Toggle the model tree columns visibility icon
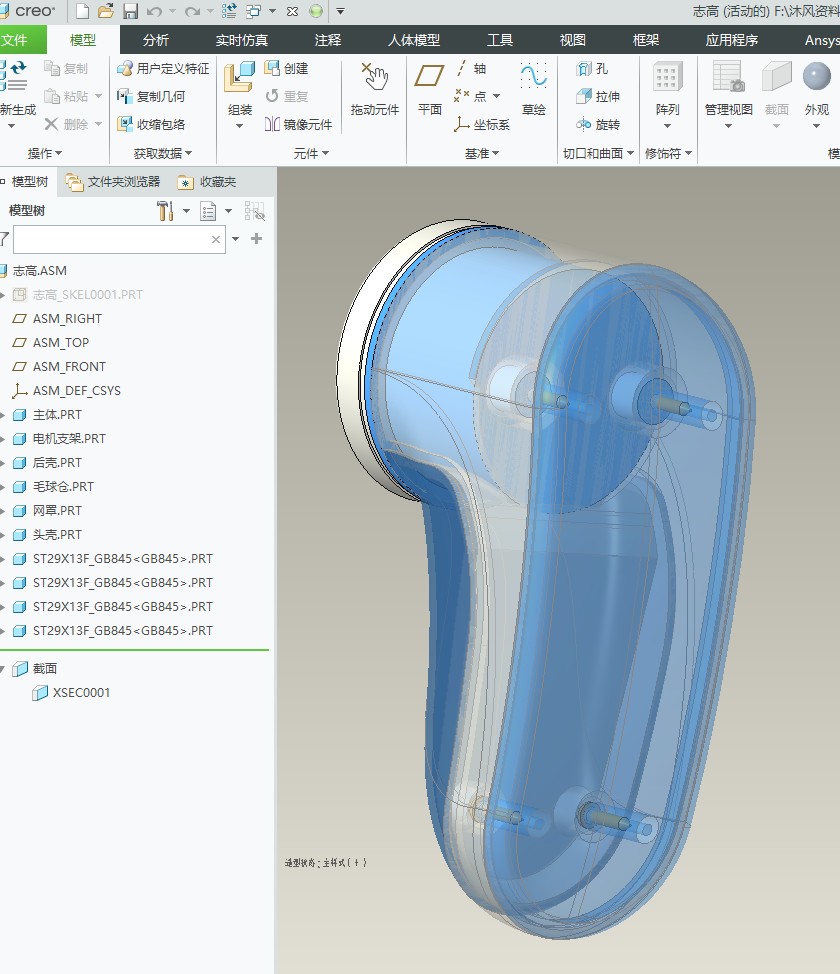The image size is (840, 974). point(254,211)
